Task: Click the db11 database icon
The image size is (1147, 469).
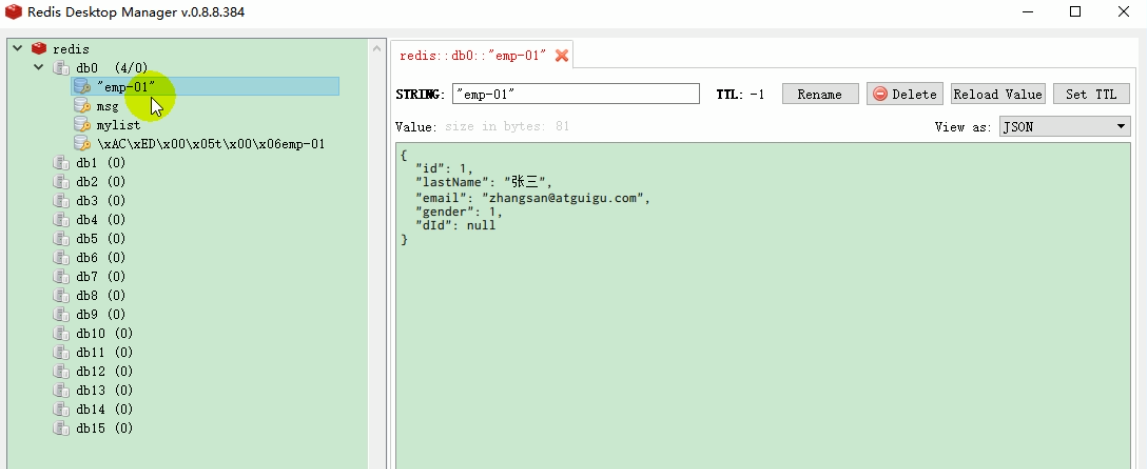Action: (61, 353)
